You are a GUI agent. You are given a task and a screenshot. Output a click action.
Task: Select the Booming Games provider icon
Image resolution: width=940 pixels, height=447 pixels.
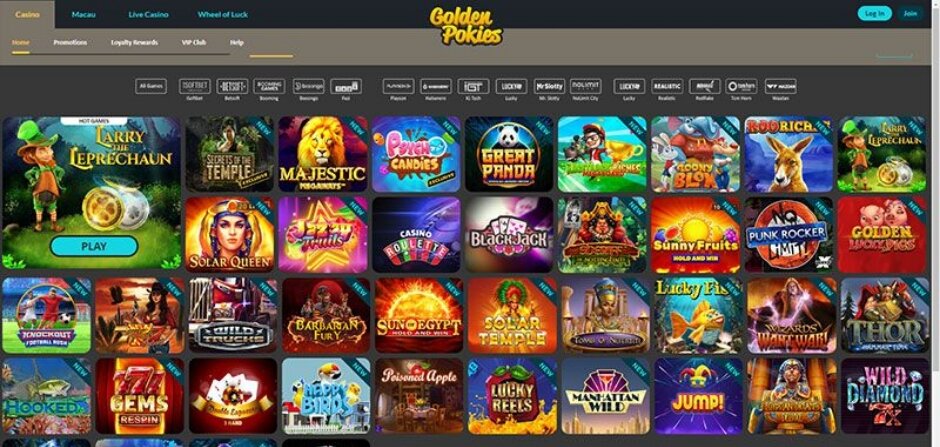(269, 86)
